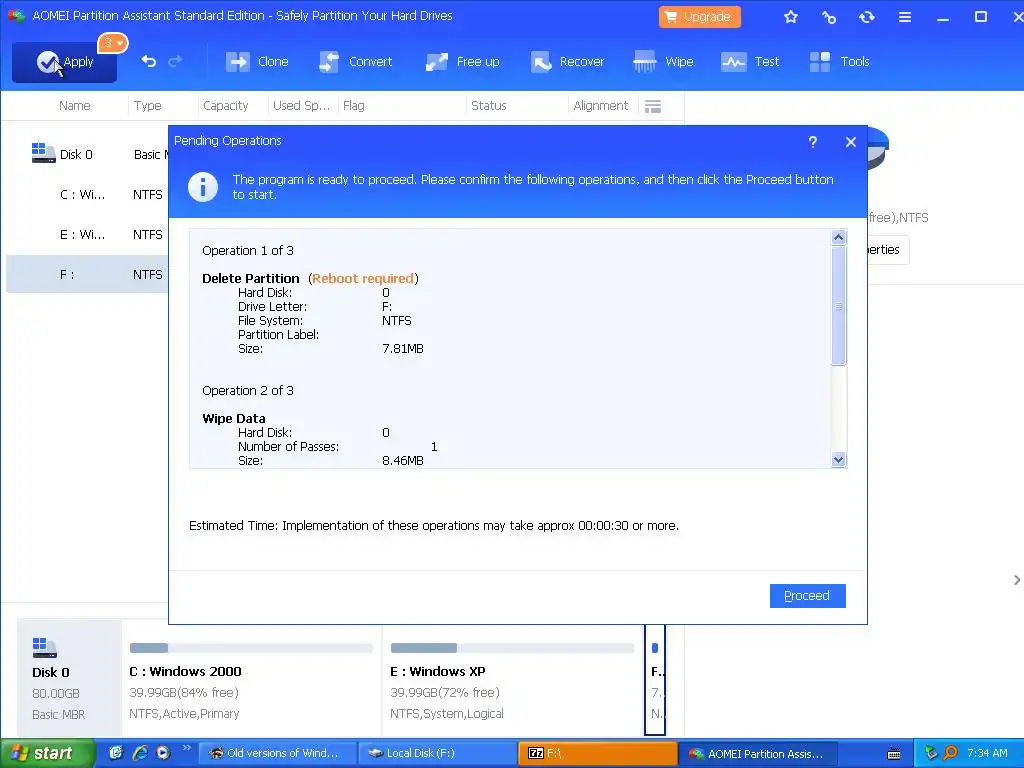Undo the last operation

(x=149, y=61)
